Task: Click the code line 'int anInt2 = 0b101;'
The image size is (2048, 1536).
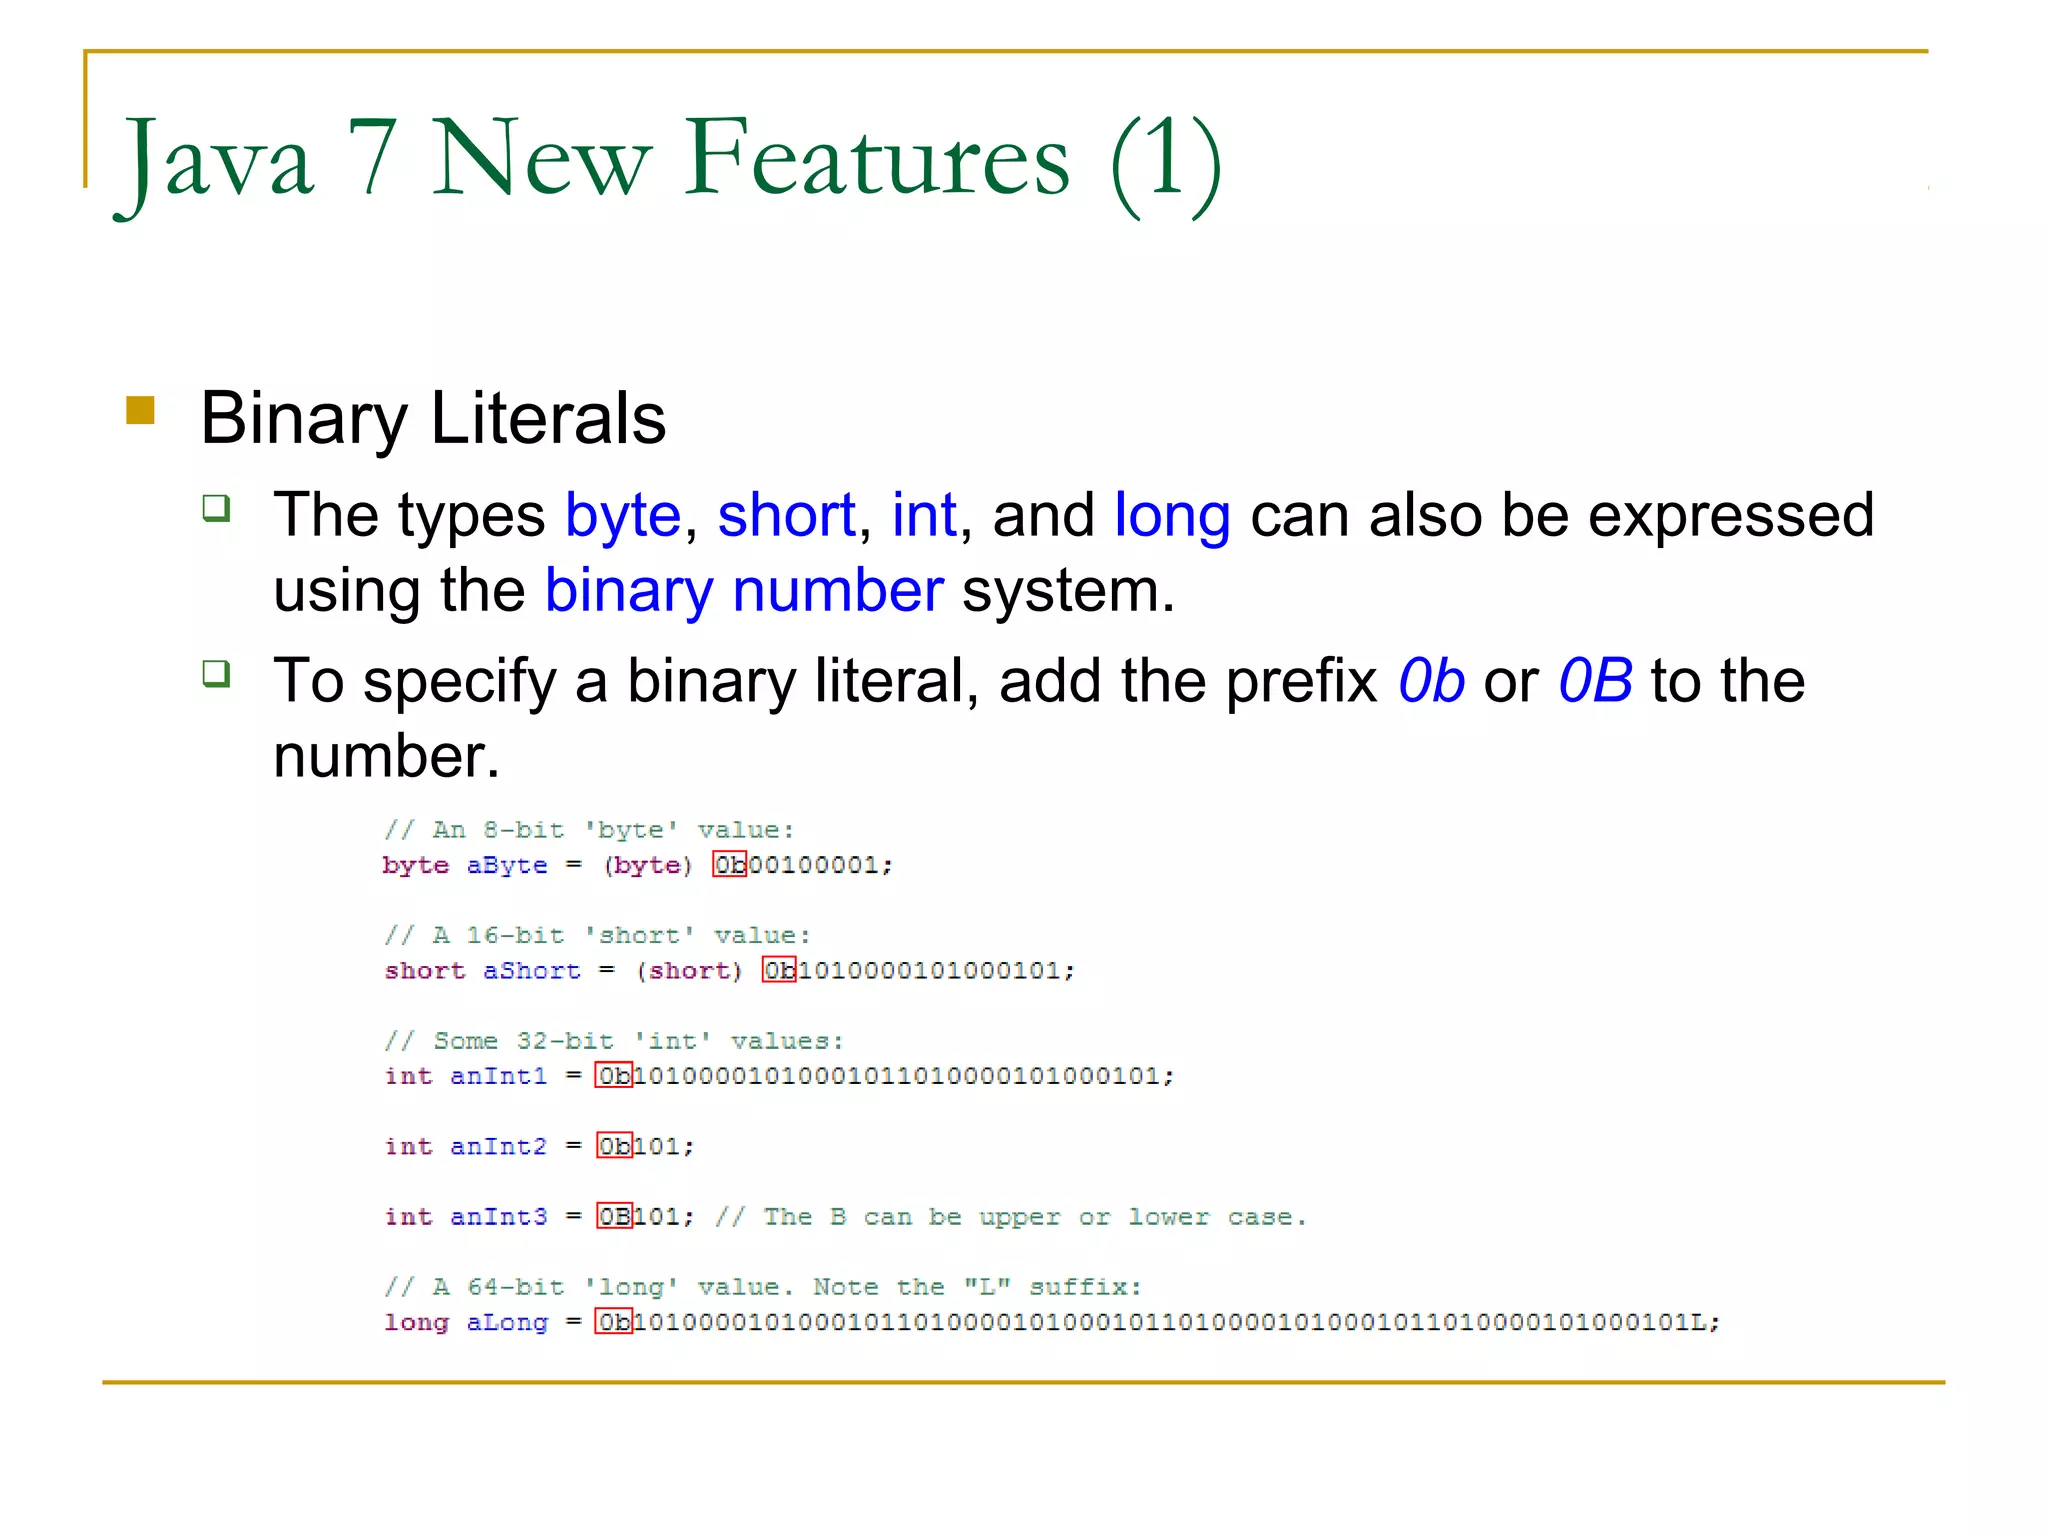Action: (539, 1146)
